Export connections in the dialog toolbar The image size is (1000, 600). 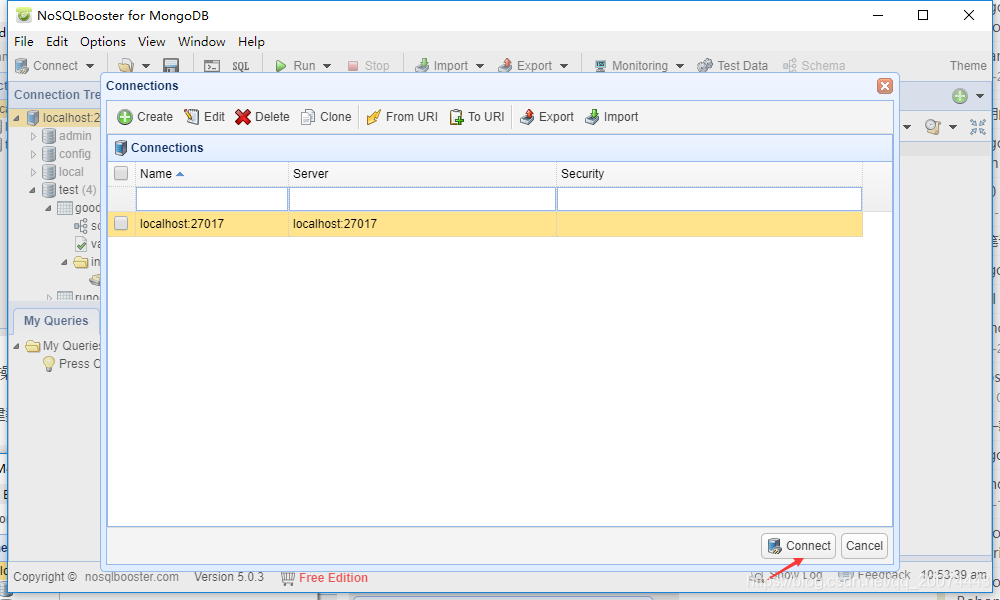tap(547, 117)
